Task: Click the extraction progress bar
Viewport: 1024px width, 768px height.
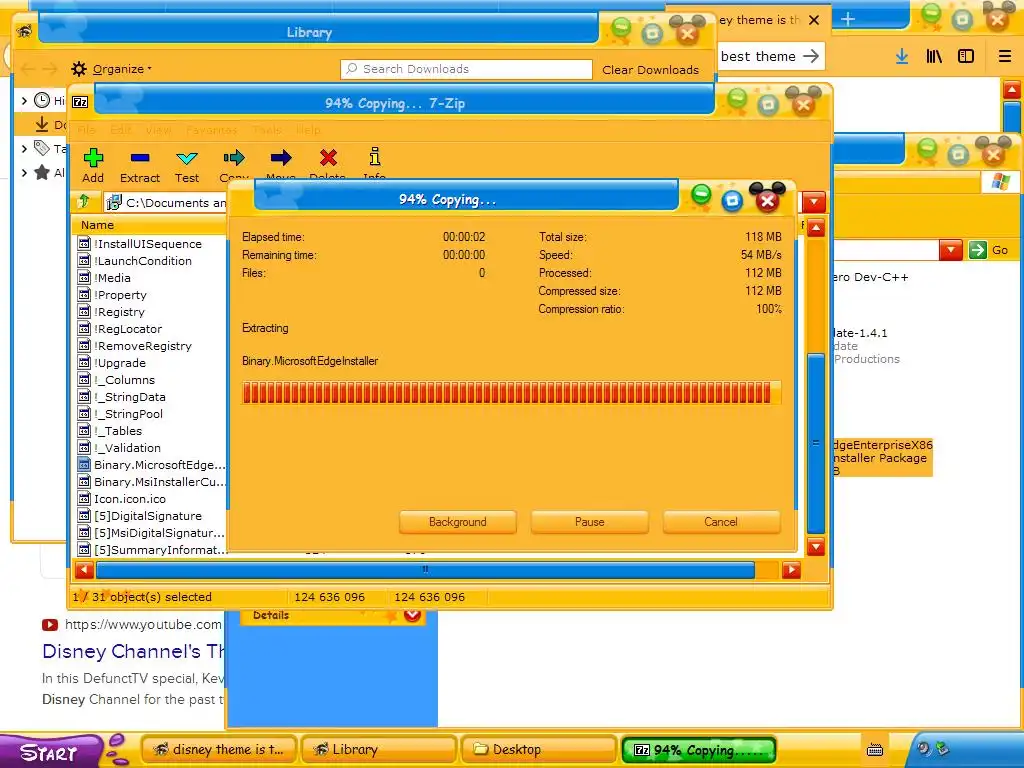Action: (511, 392)
